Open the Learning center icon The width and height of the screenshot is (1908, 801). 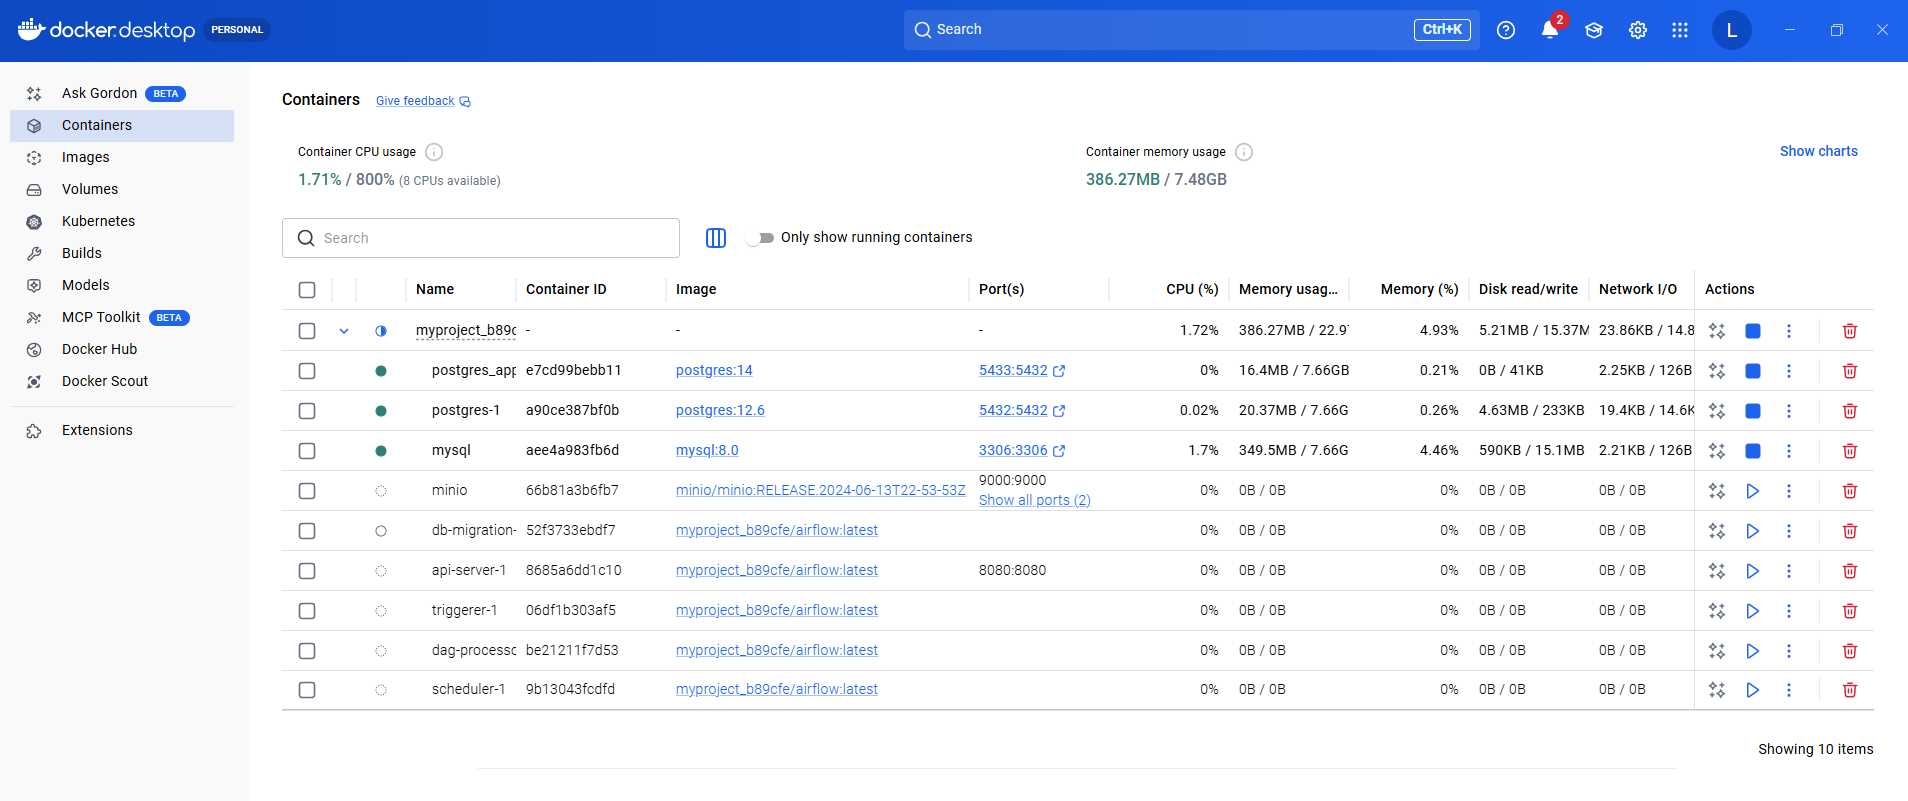coord(1594,30)
